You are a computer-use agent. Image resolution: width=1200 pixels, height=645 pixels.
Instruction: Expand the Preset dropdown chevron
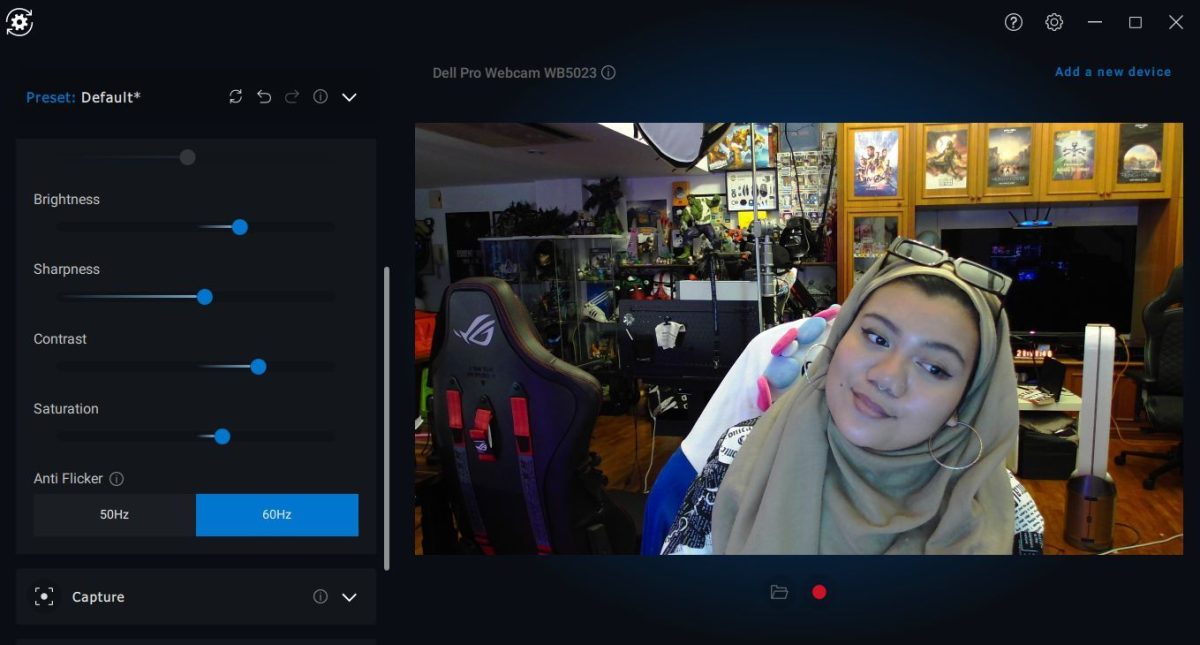[x=349, y=97]
